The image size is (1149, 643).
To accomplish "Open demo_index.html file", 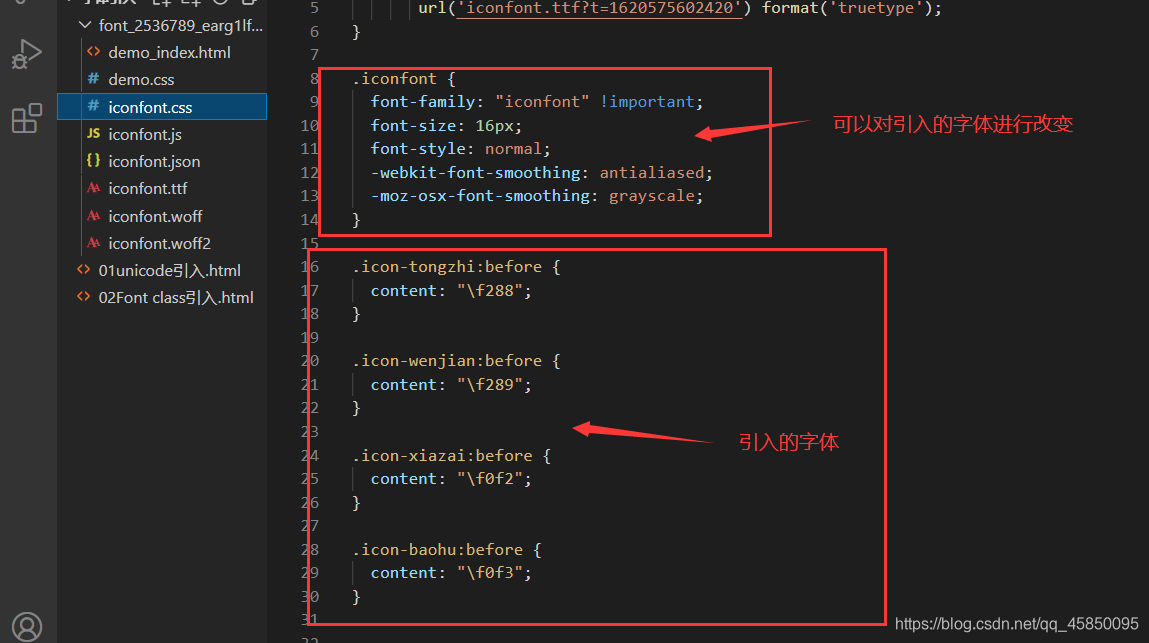I will pos(169,53).
